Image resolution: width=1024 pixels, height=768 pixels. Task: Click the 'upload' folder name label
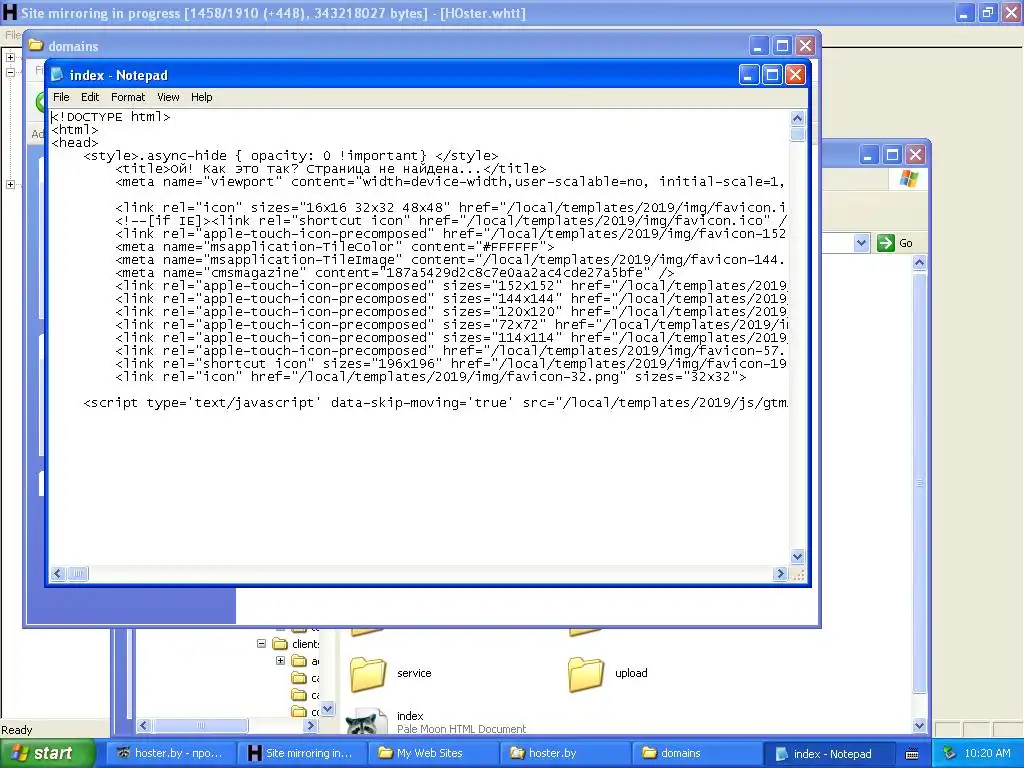pos(631,673)
